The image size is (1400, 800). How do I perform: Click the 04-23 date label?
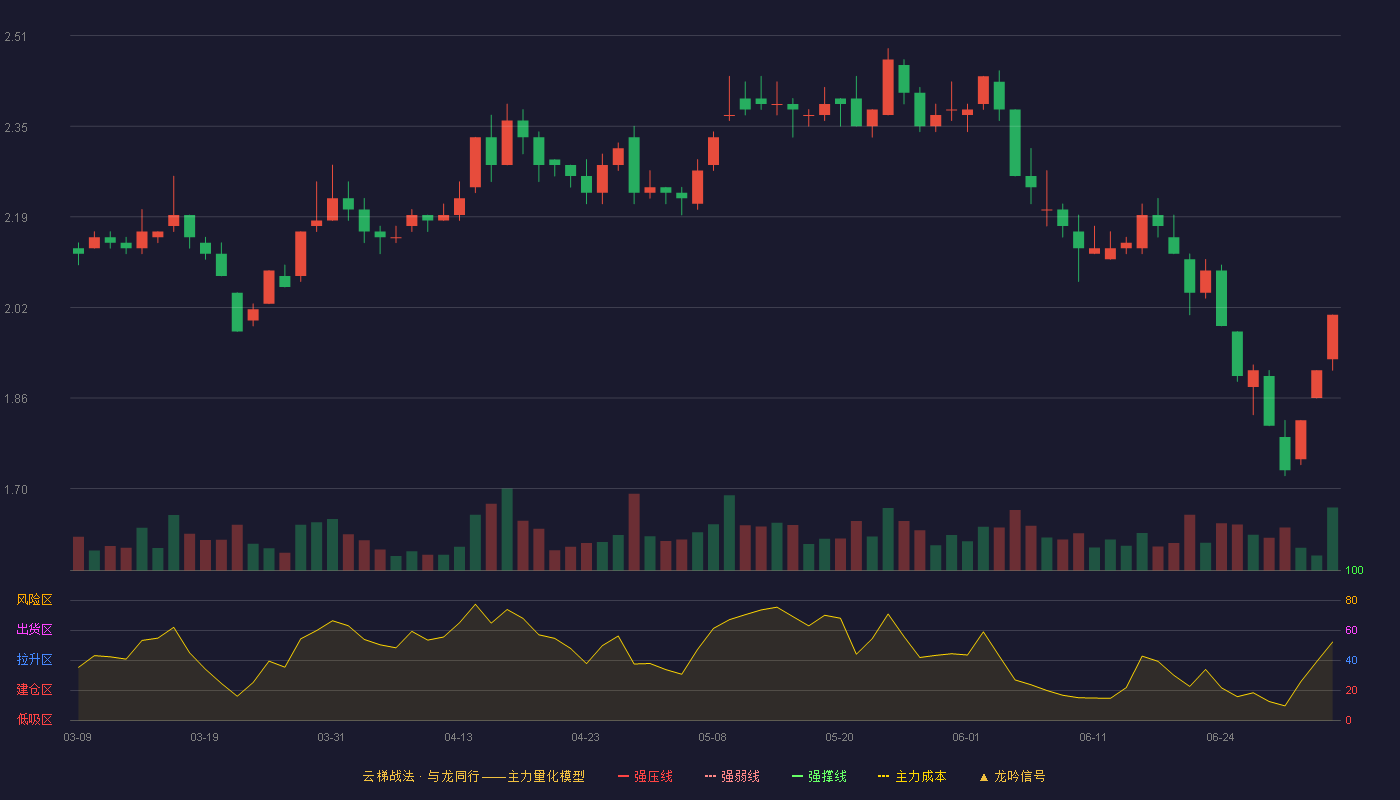(585, 737)
